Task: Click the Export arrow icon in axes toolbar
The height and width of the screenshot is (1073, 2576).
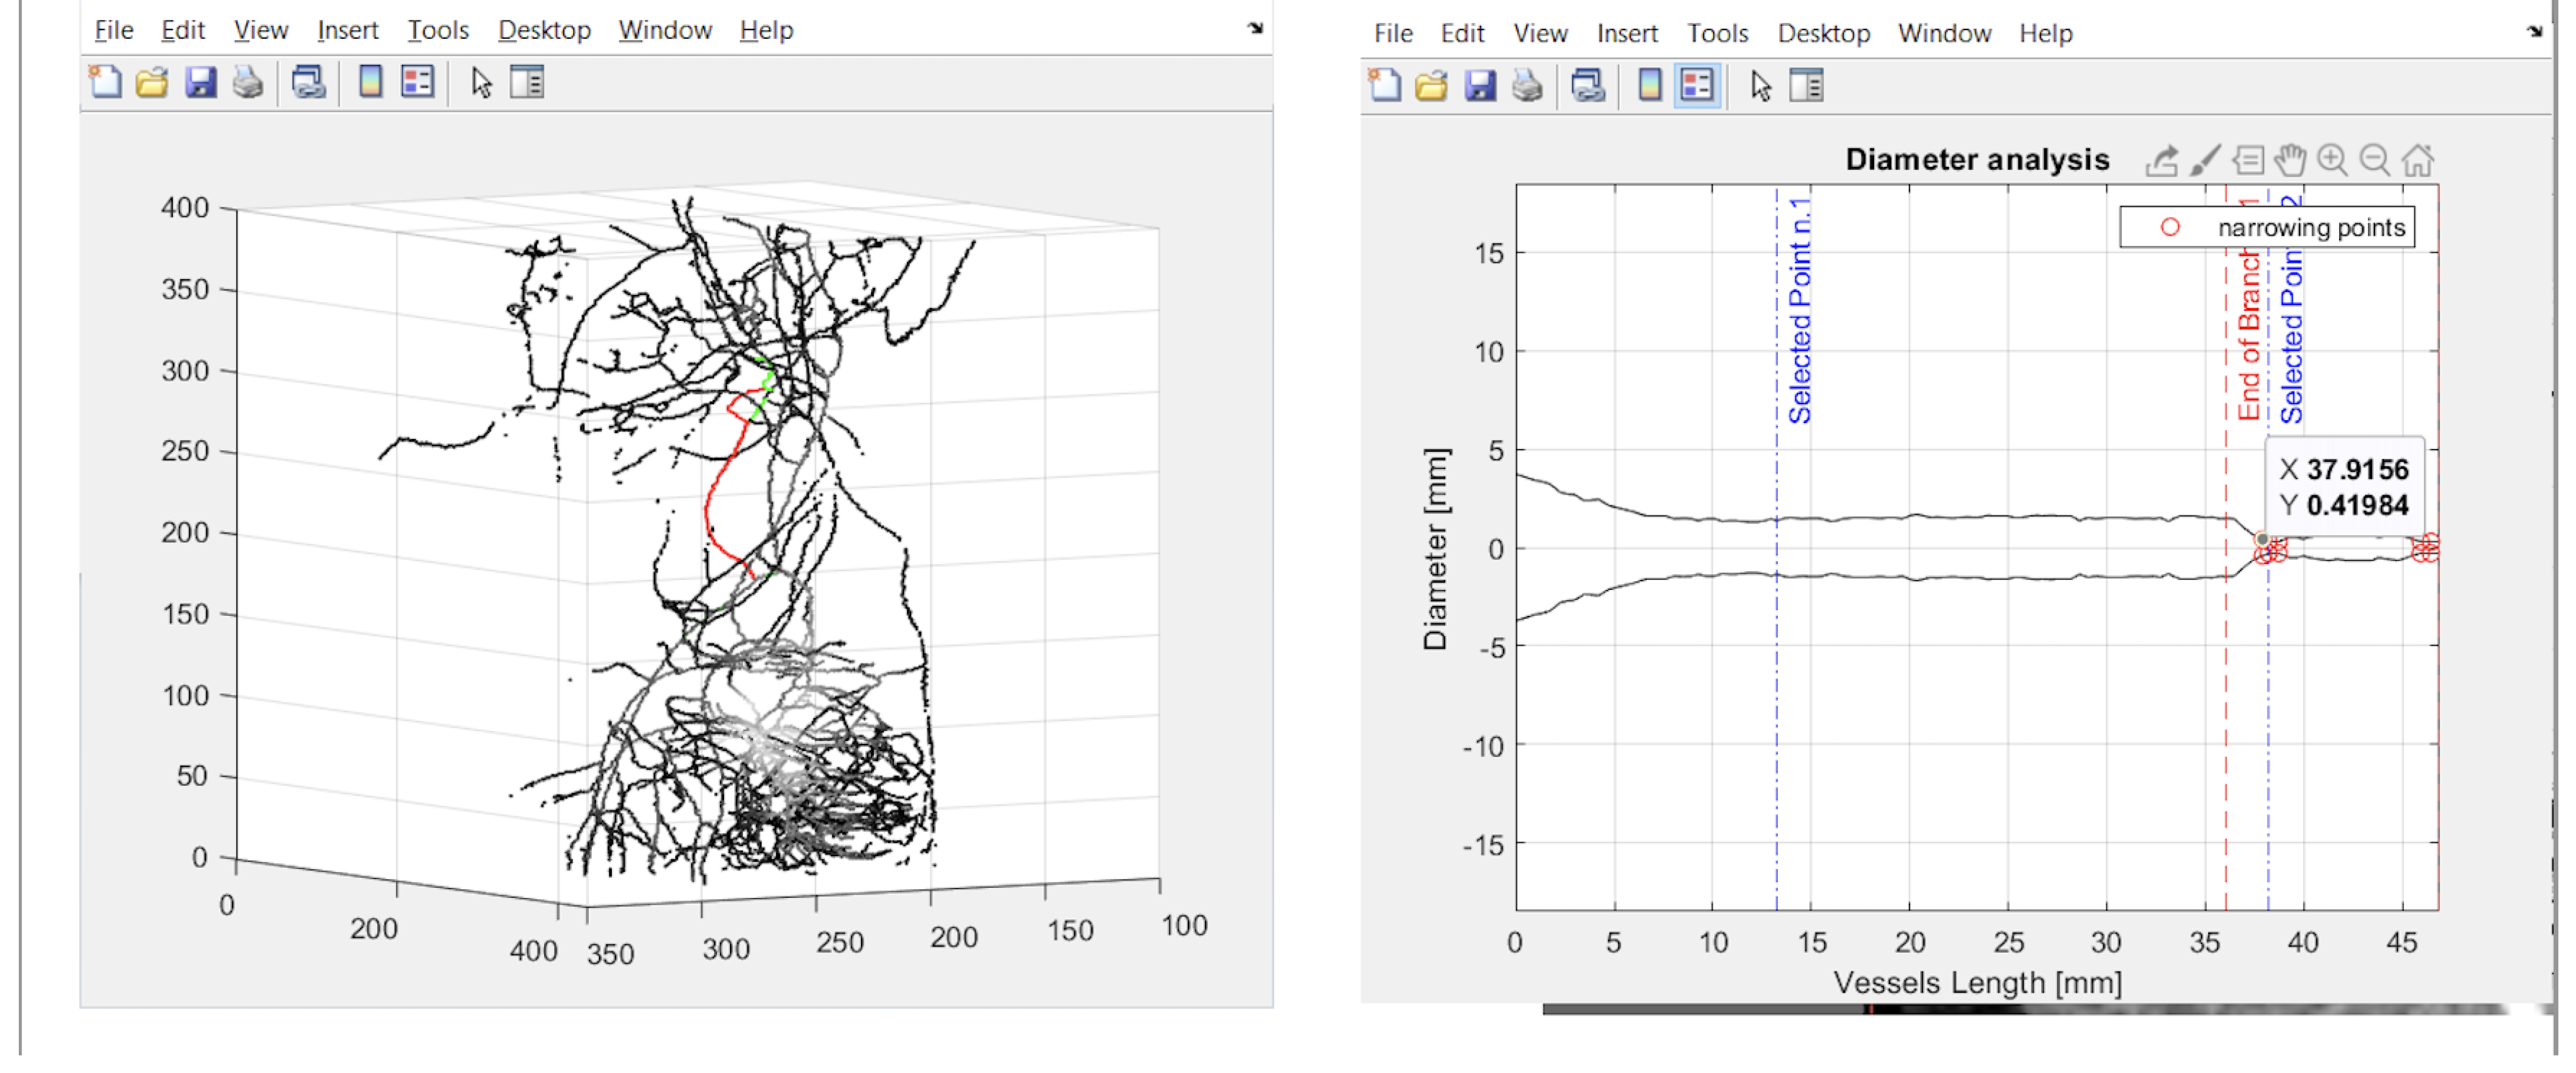Action: click(x=2161, y=160)
